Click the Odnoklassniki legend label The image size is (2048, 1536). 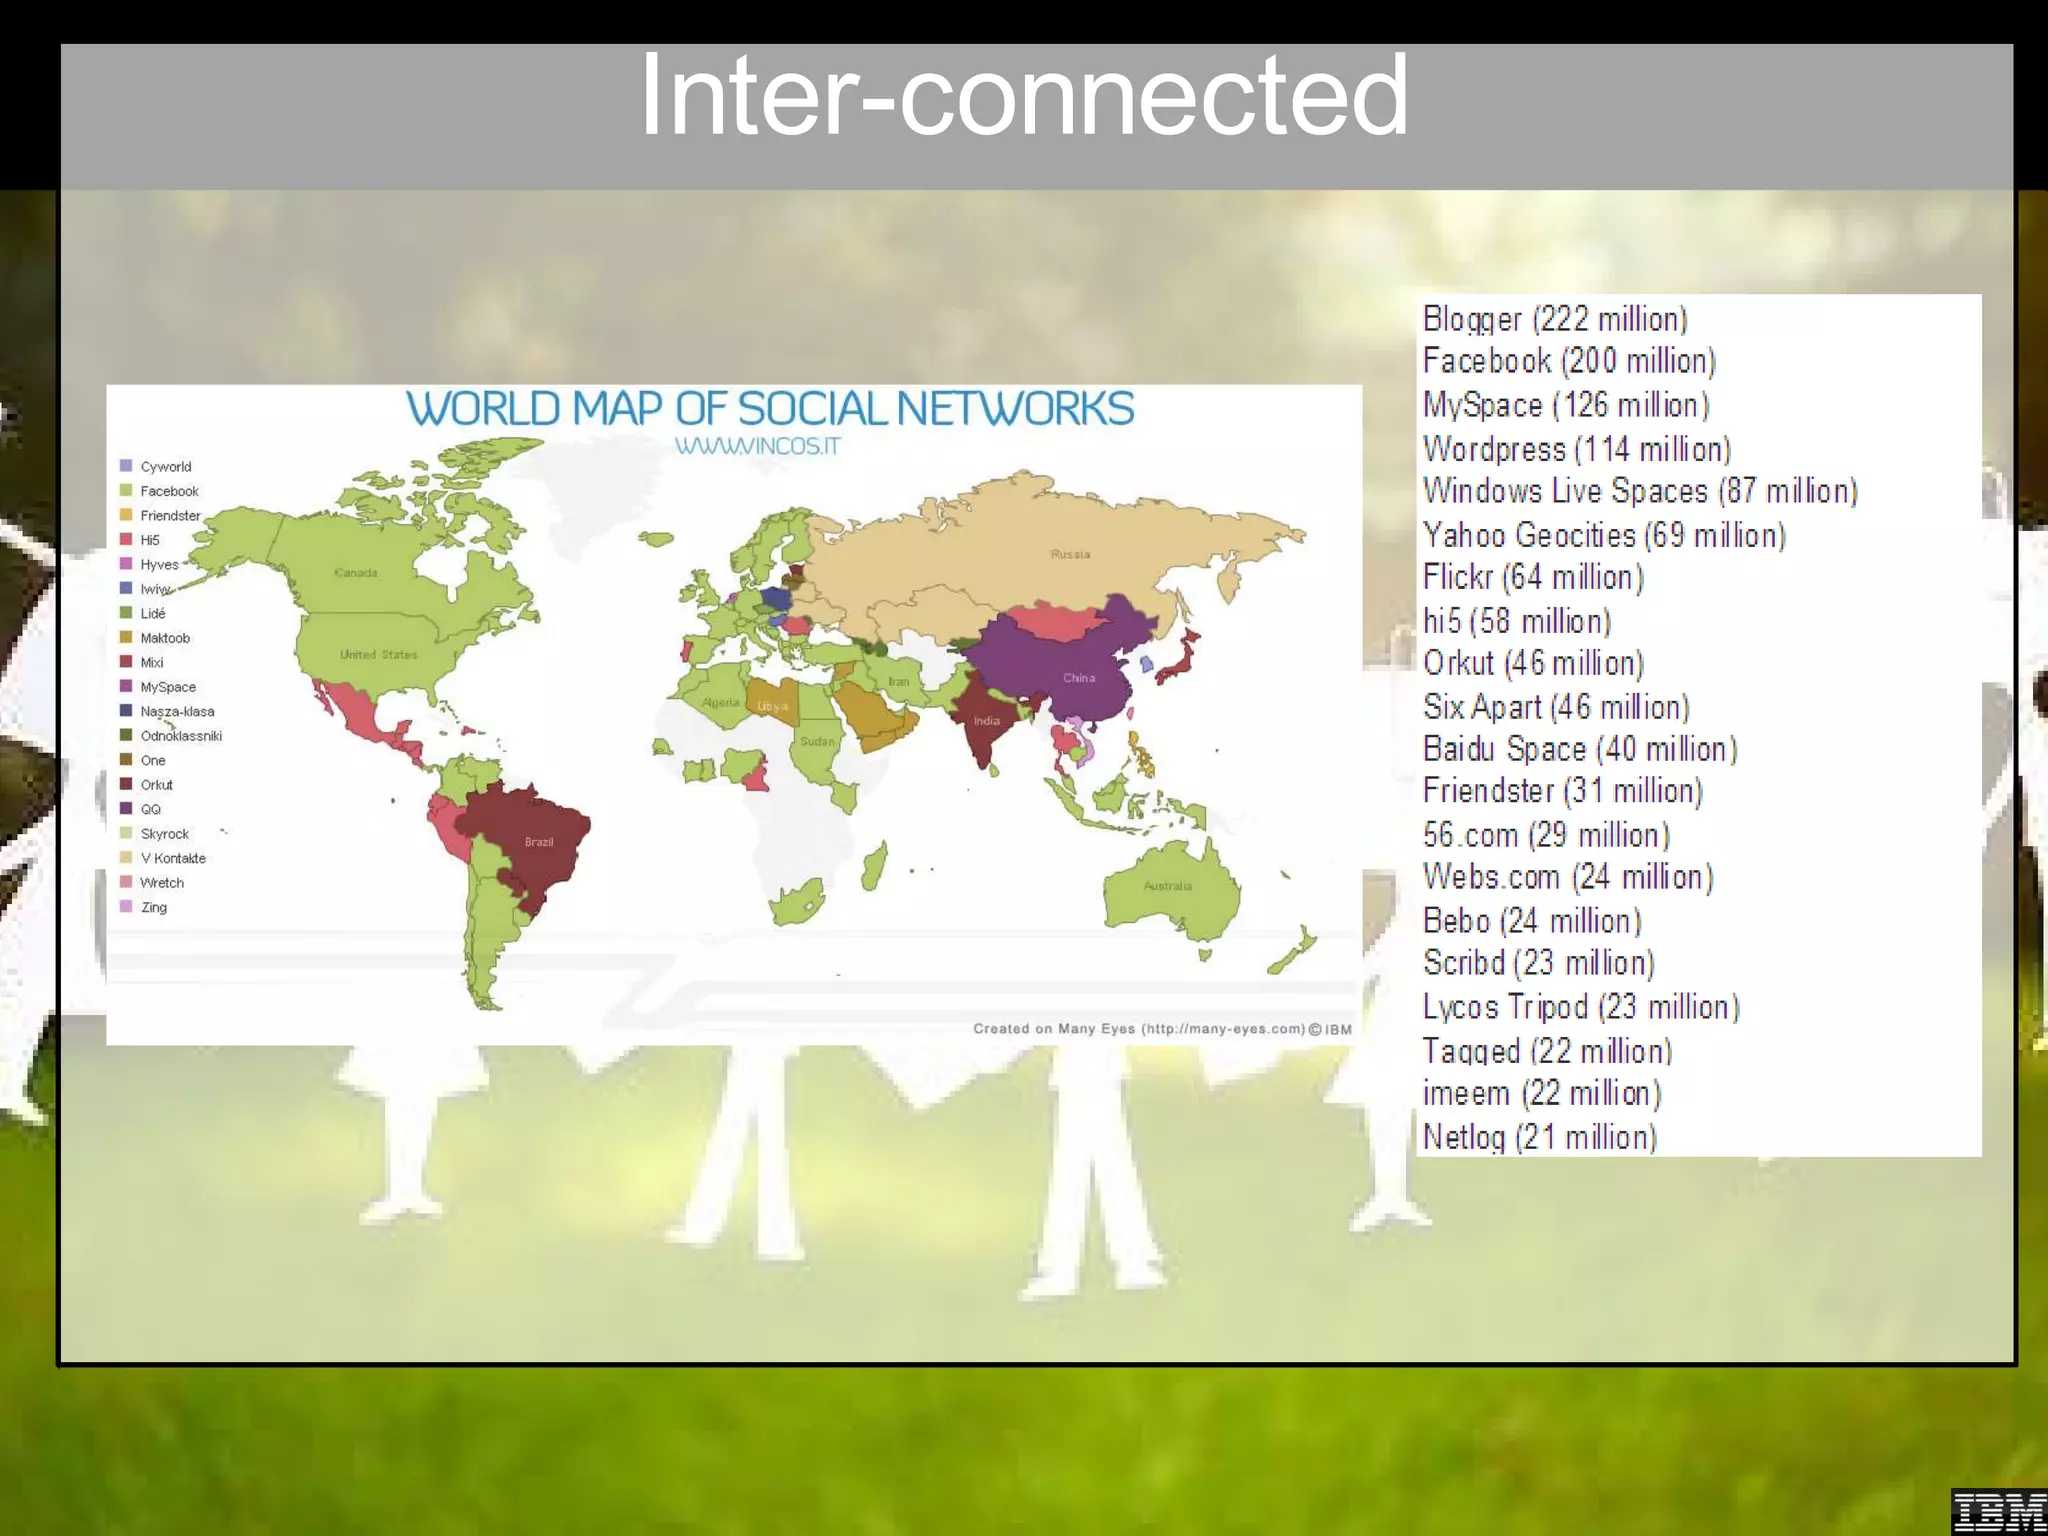(181, 736)
